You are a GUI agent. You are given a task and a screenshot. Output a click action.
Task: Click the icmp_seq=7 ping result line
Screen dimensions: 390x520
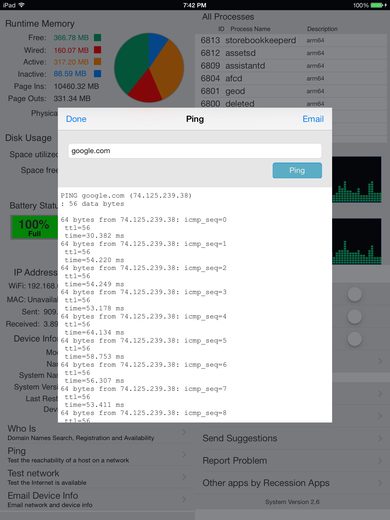click(143, 389)
